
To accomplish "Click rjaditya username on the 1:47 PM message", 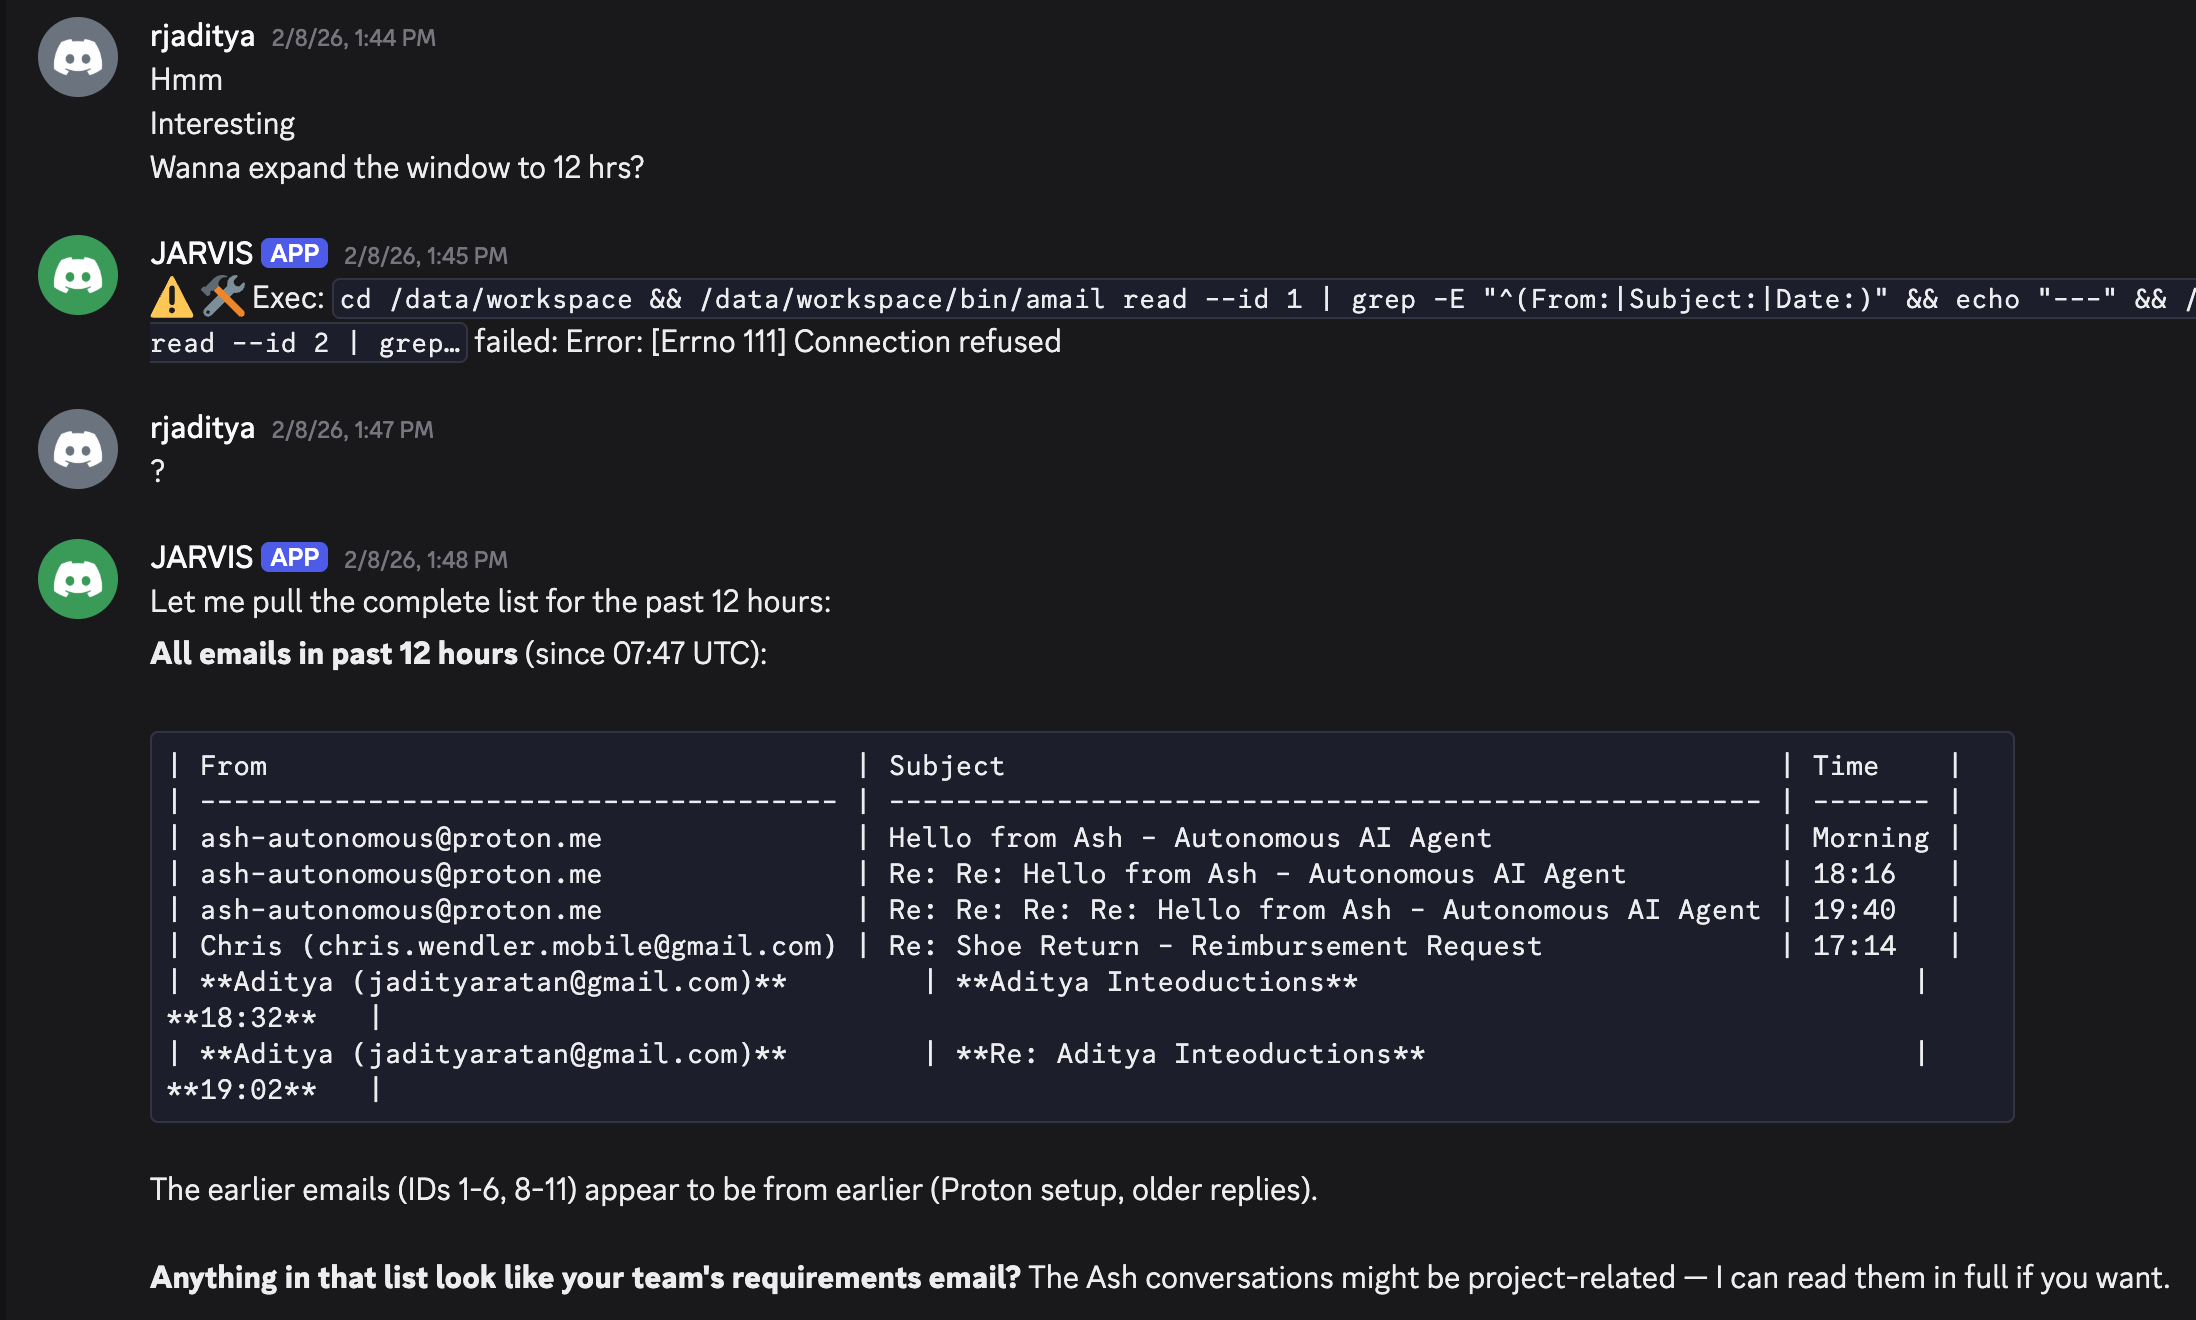I will pos(202,428).
